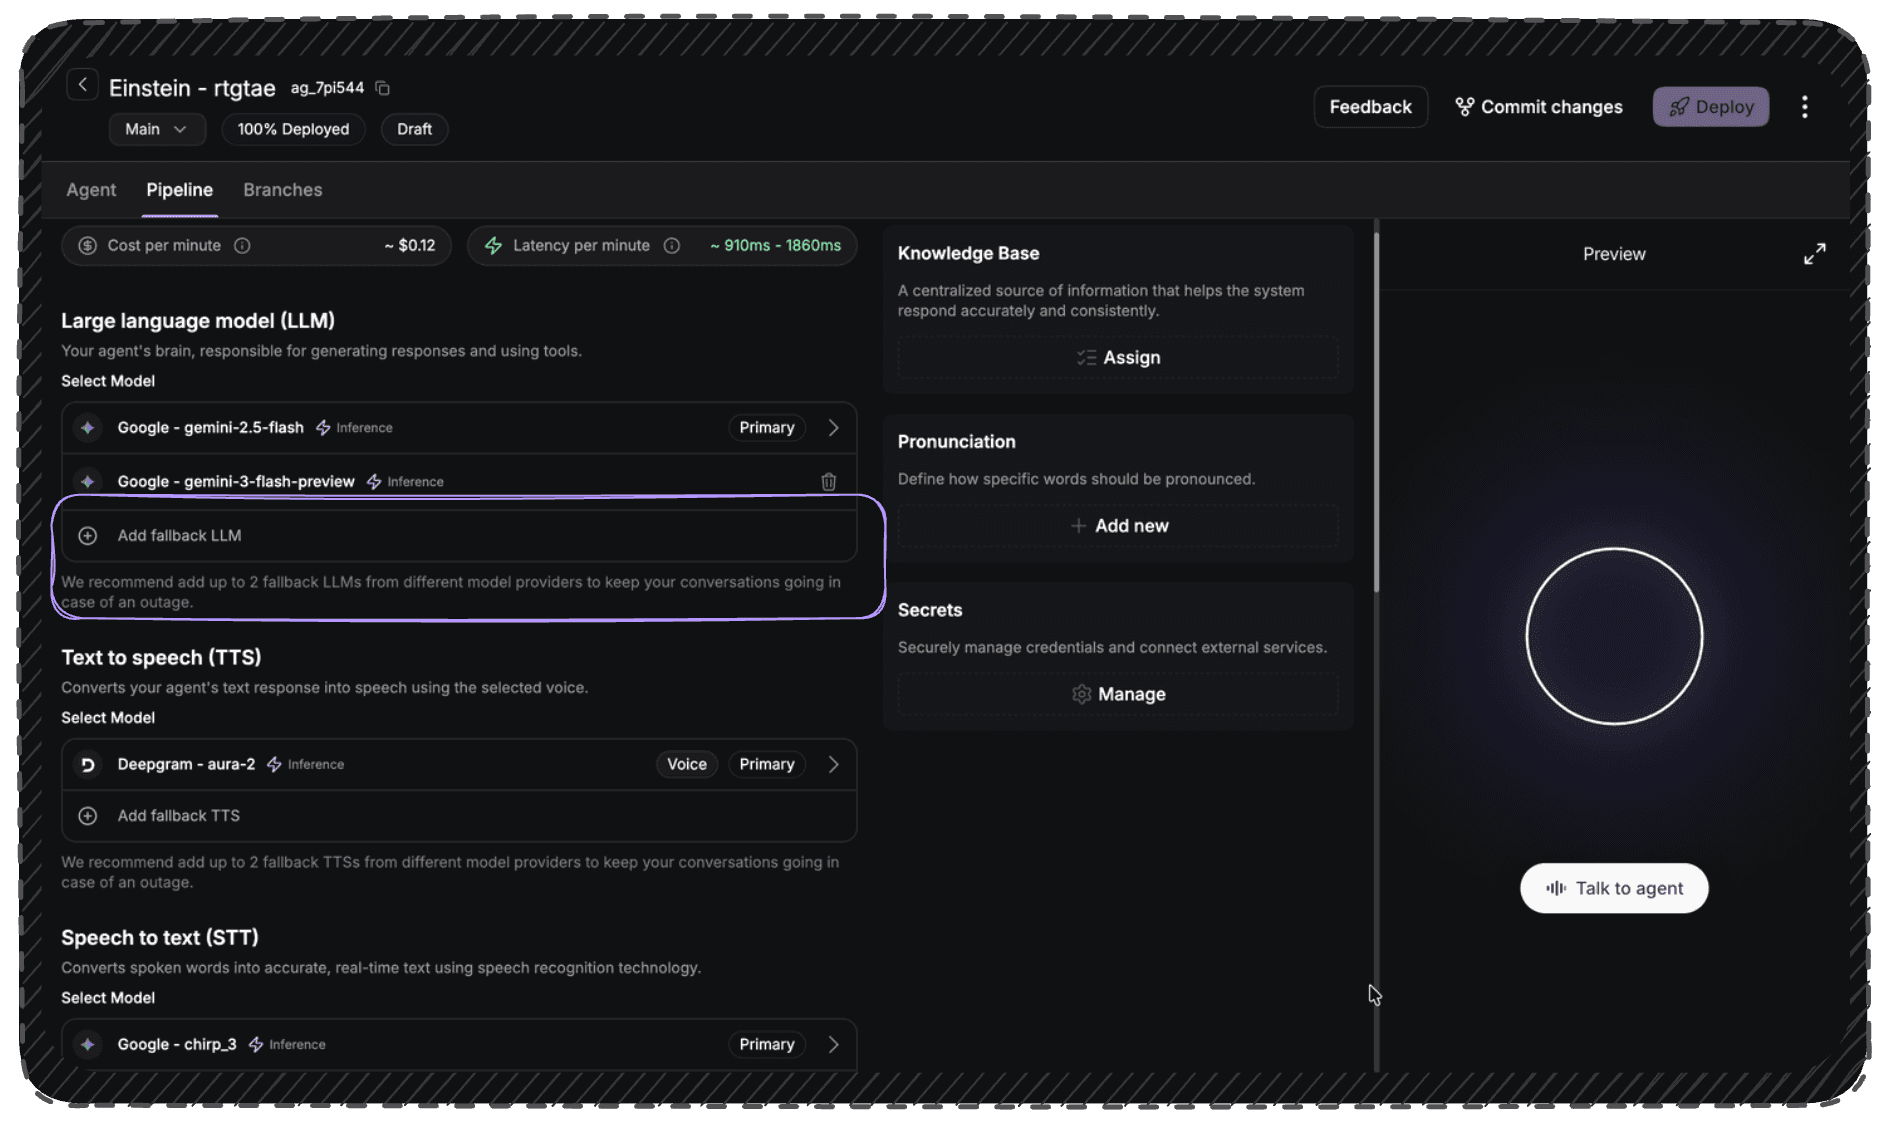Click the Primary badge on Deepgram aura-2

pos(767,765)
